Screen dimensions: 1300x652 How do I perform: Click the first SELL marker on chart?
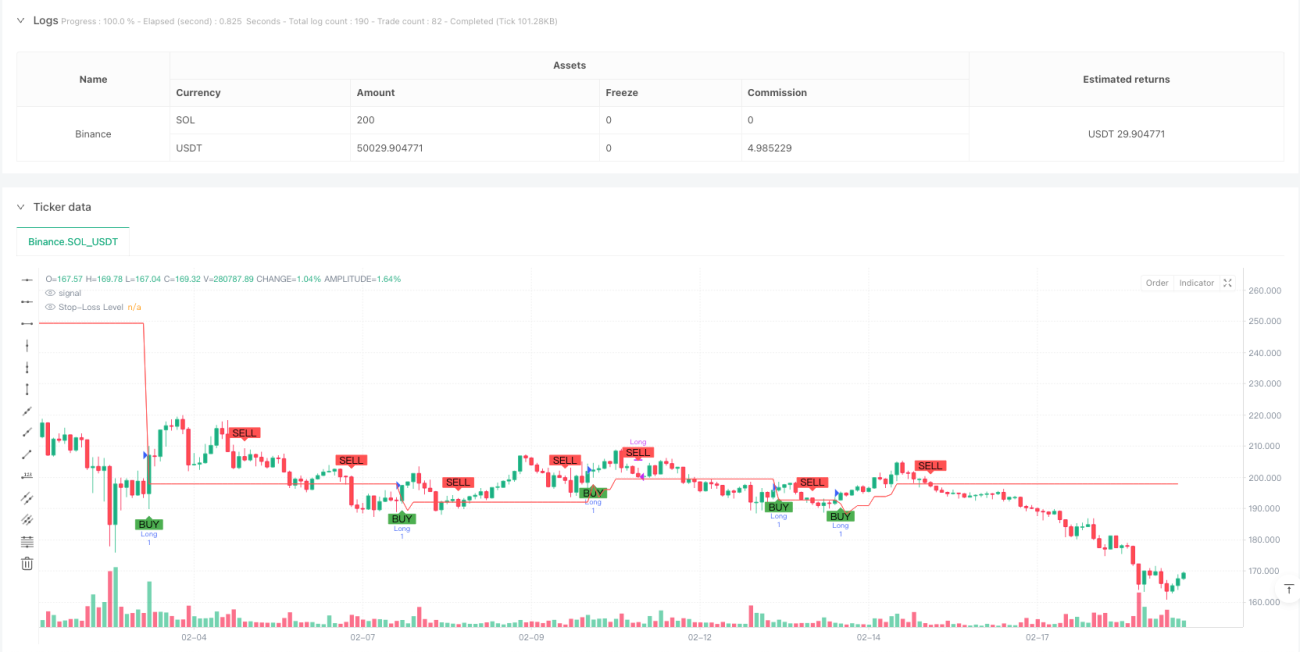click(244, 433)
